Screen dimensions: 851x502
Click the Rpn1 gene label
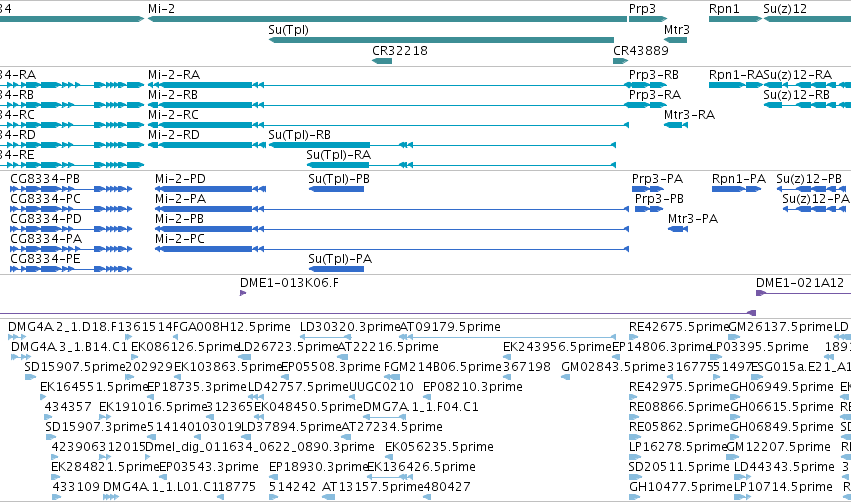[724, 9]
